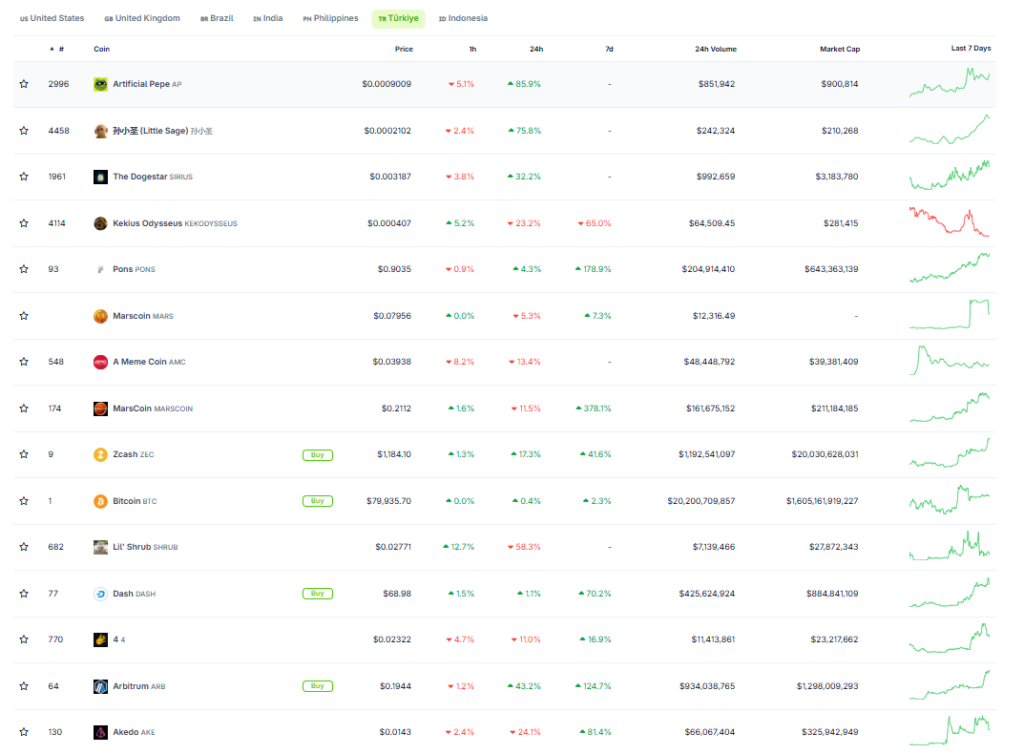Click the Arbitrum logo icon
The width and height of the screenshot is (1024, 754).
[x=101, y=687]
